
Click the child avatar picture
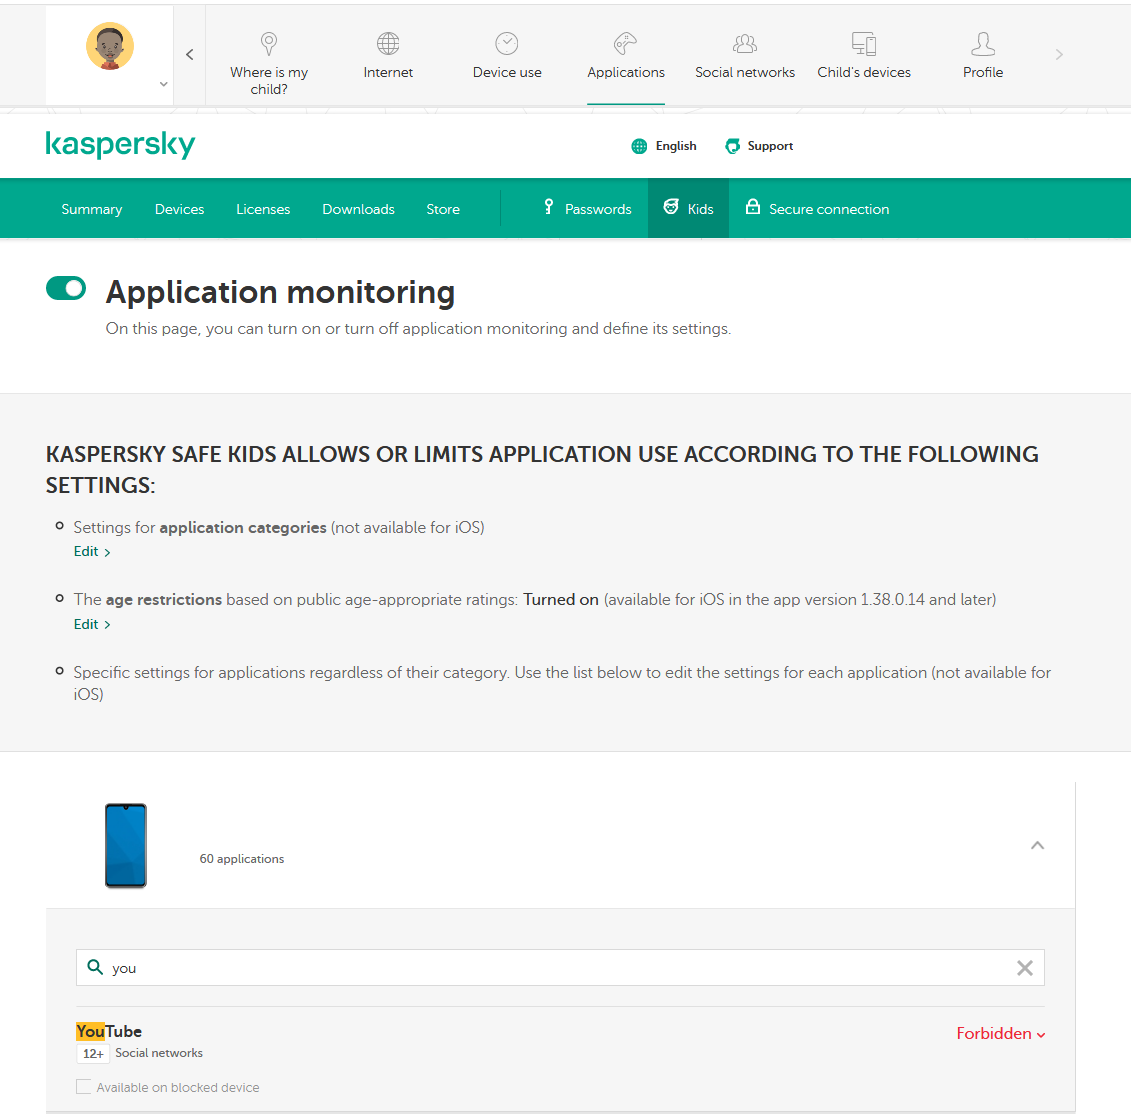(110, 46)
